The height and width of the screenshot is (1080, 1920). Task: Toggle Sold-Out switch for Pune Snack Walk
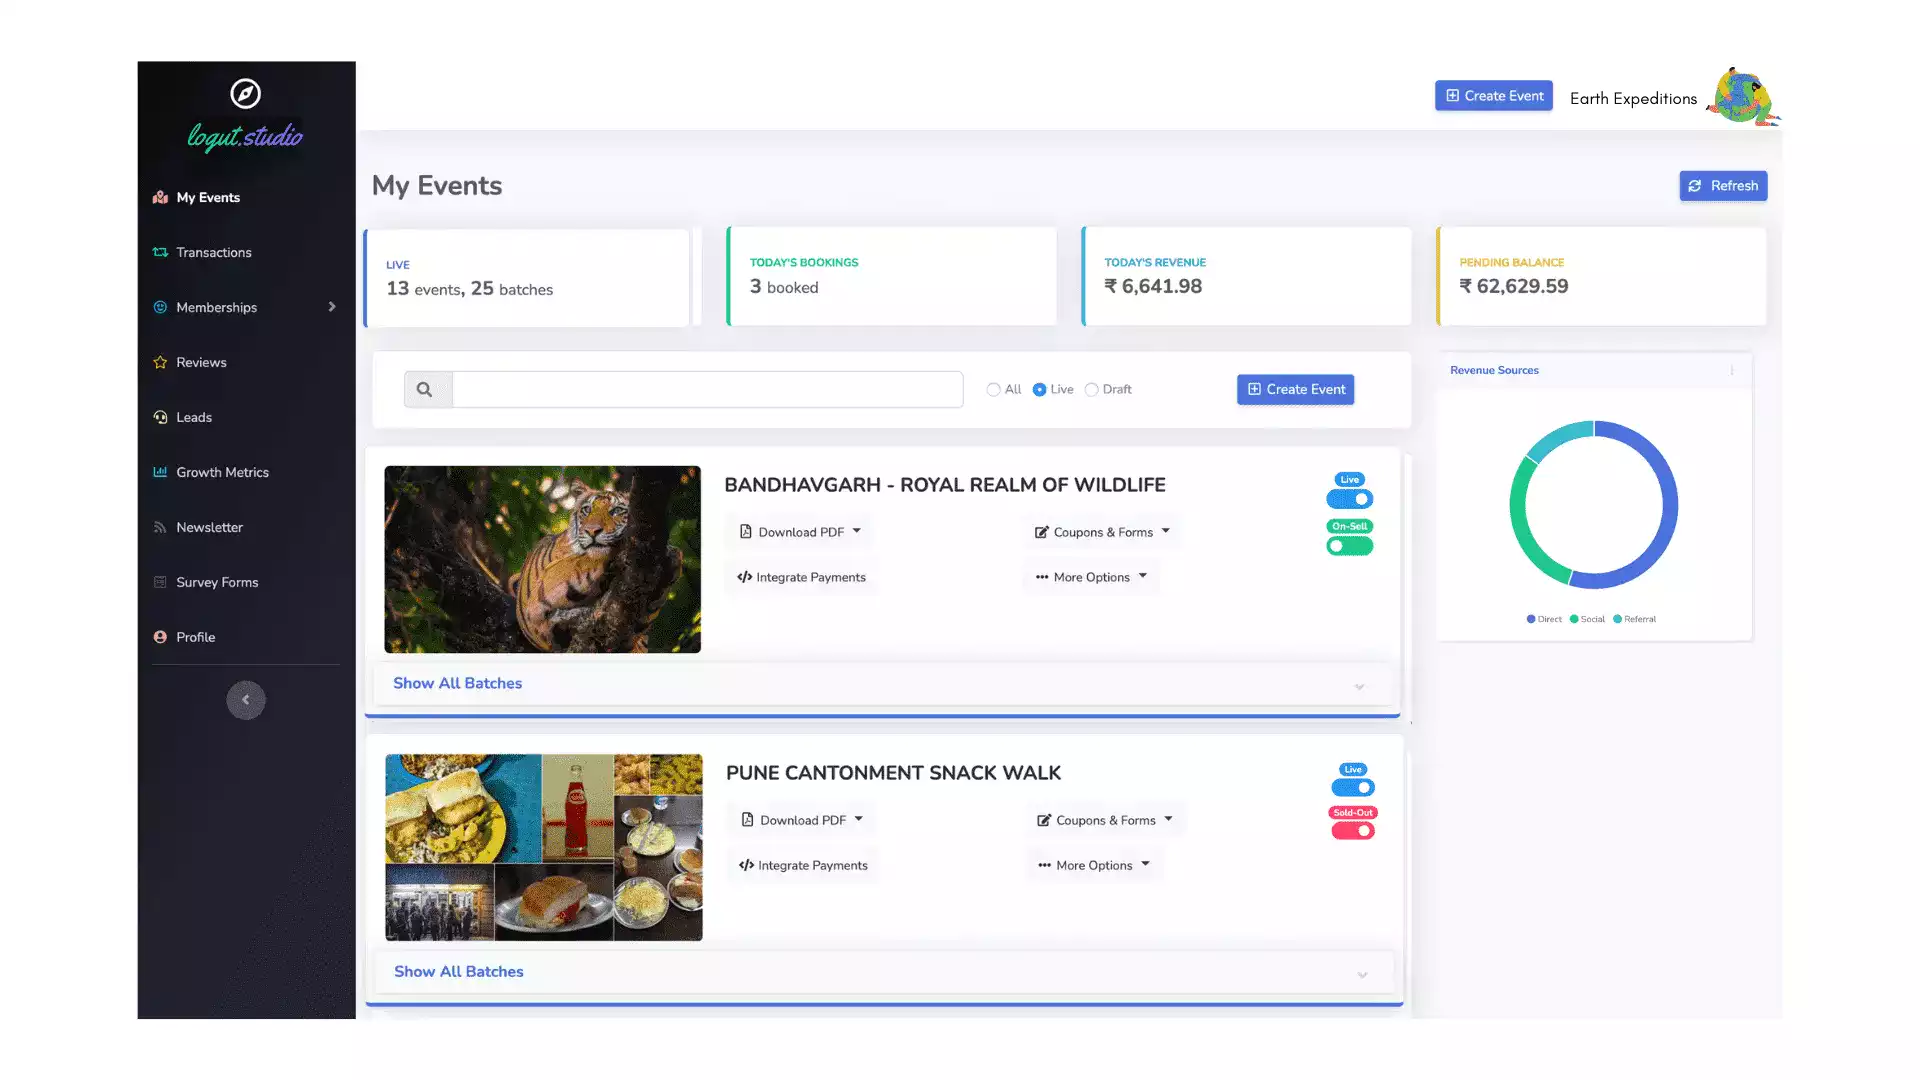coord(1353,831)
